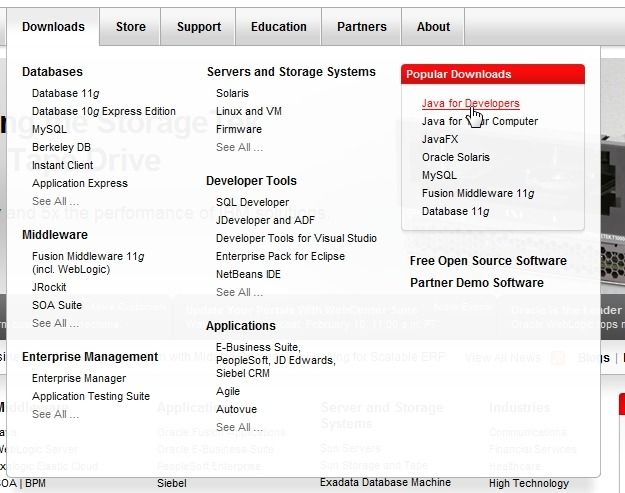Open the Downloads tab

(x=53, y=27)
